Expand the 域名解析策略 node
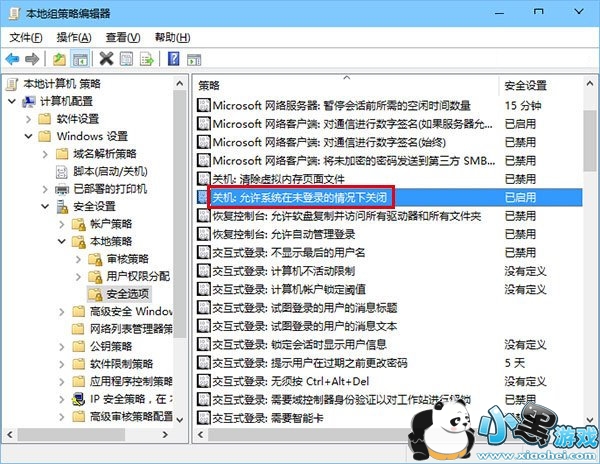 pos(45,154)
